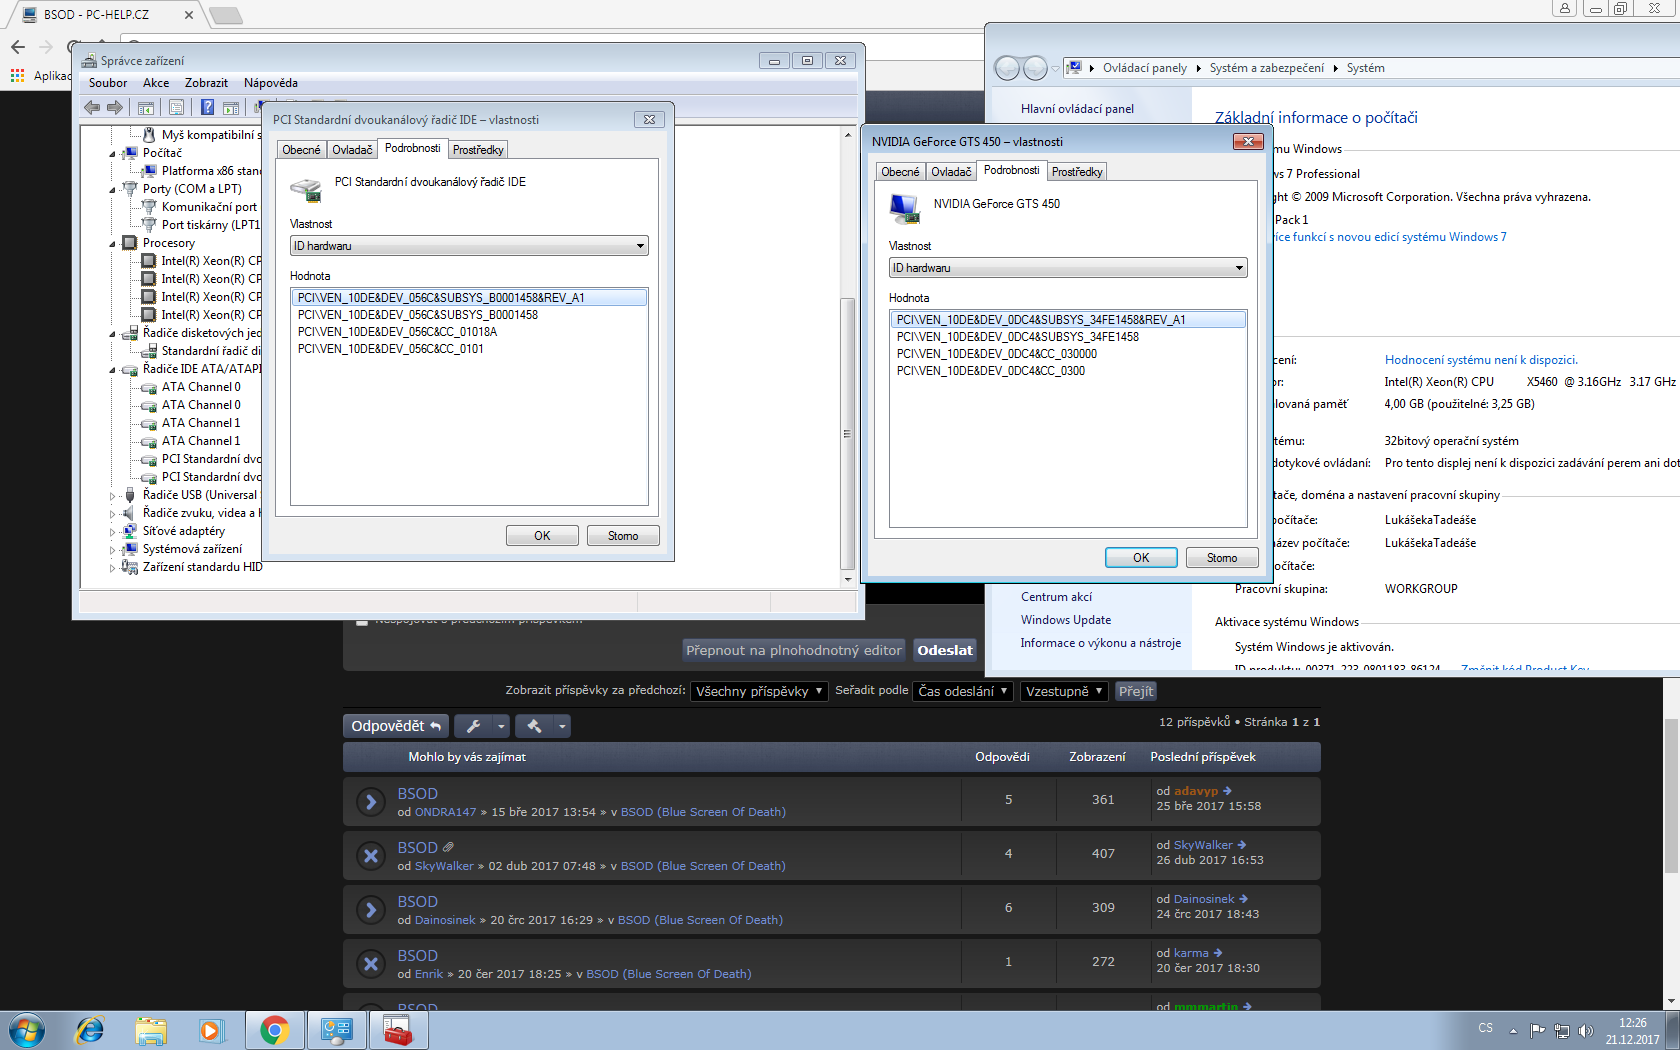Screen dimensions: 1680x1050
Task: Click the Forward arrow in Device Manager toolbar
Action: click(115, 107)
